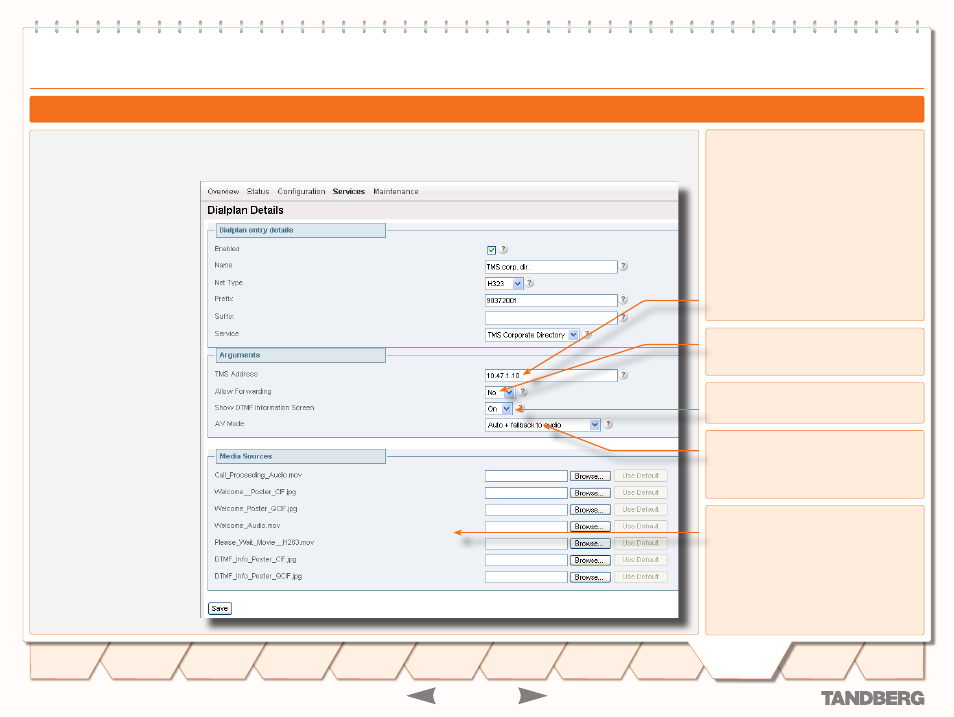
Task: Open the AV Mode dropdown
Action: 543,425
